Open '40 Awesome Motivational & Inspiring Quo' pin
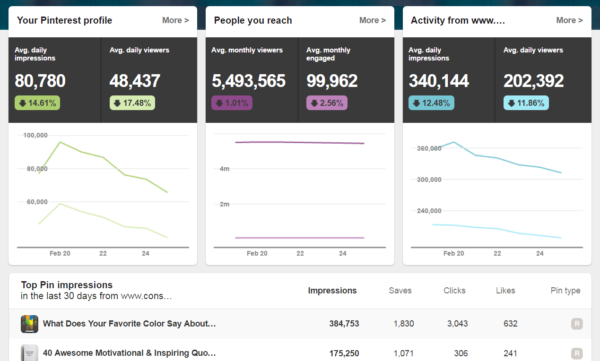600x361 pixels. [x=129, y=353]
